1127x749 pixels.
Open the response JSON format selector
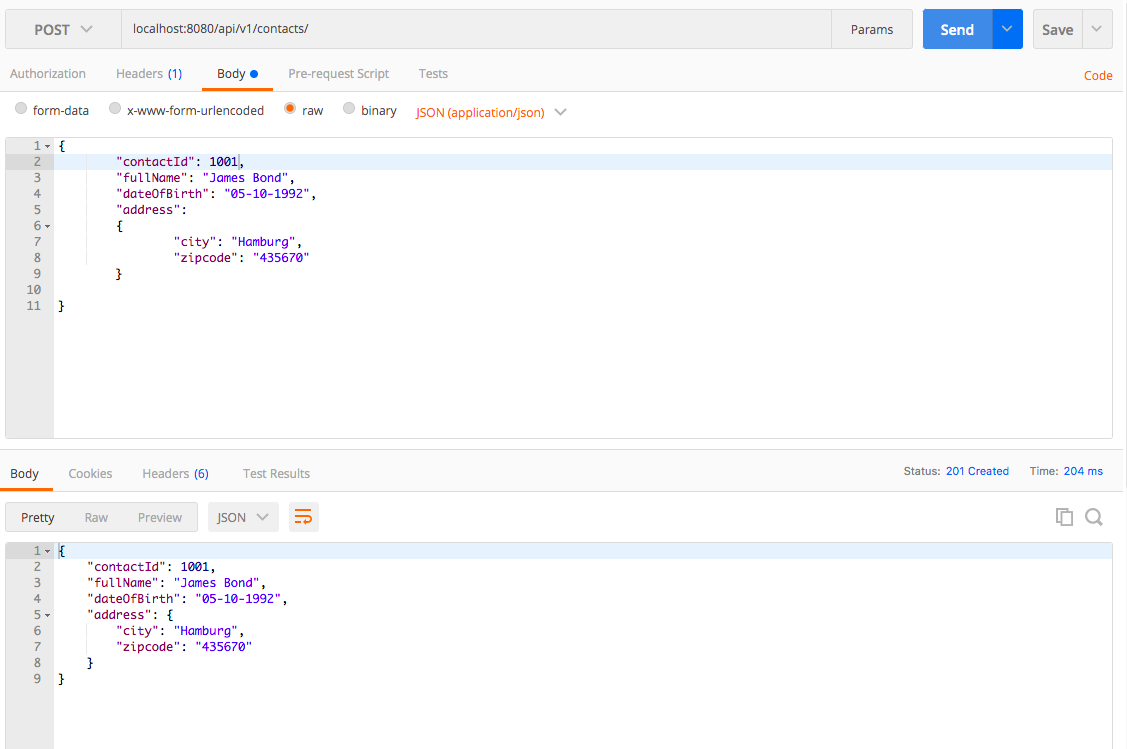pos(242,517)
